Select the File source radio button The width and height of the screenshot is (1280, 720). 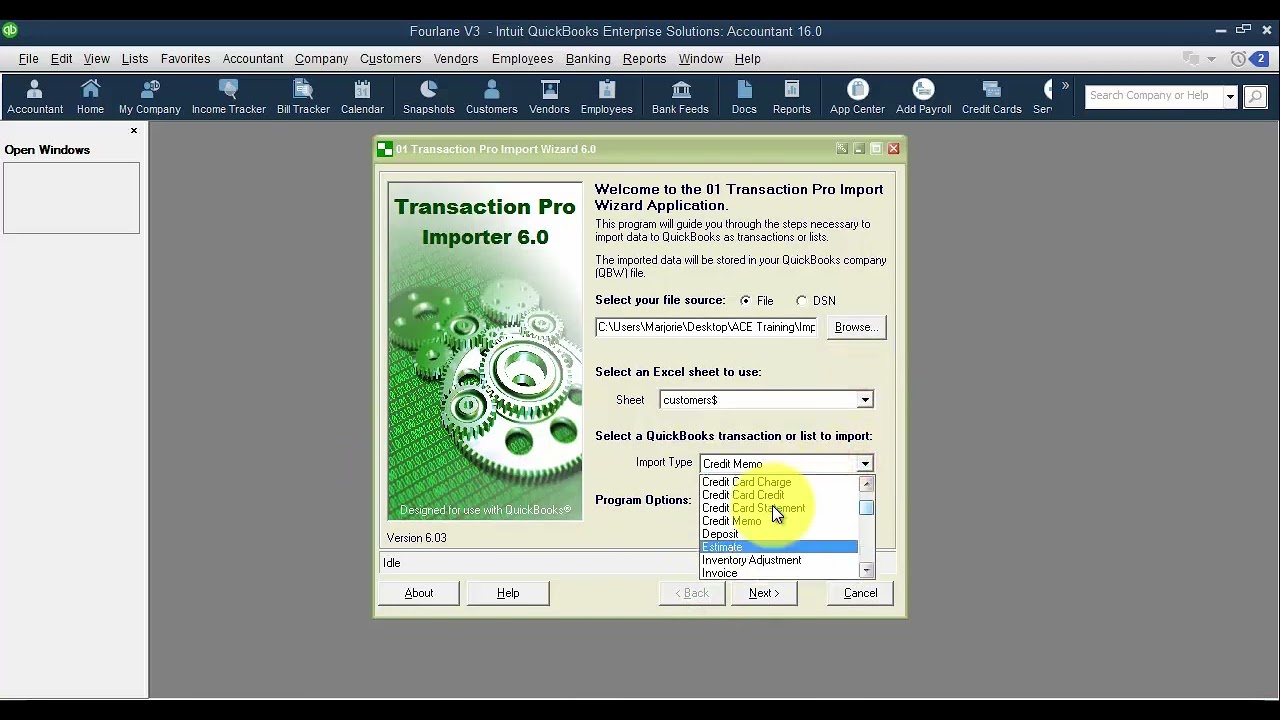pyautogui.click(x=745, y=301)
